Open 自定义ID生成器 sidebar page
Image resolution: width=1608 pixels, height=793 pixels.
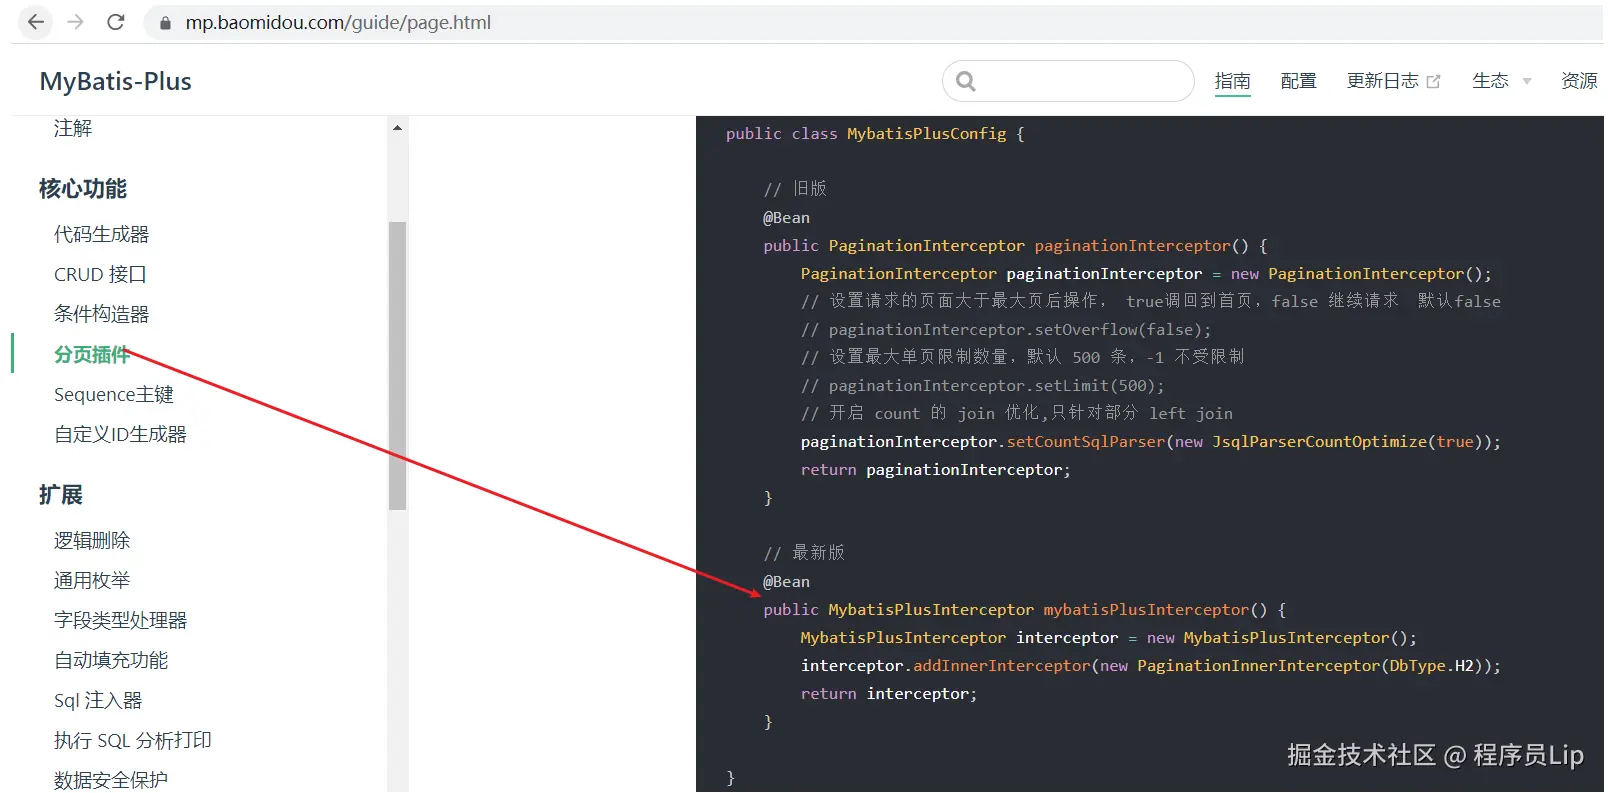120,434
